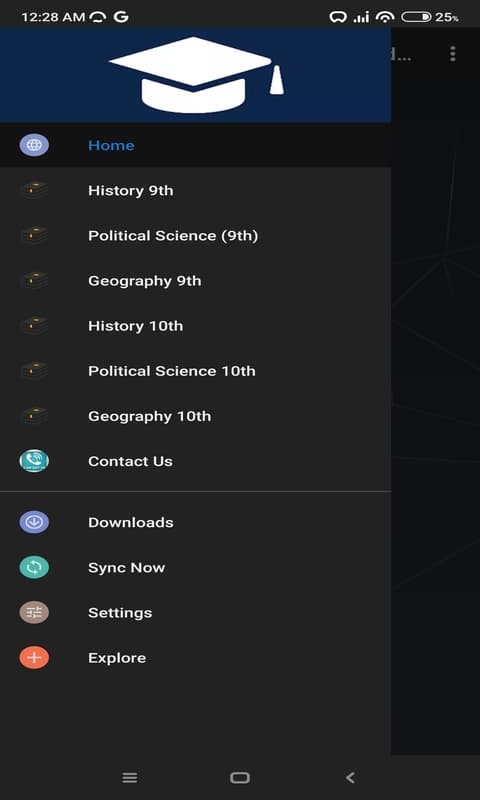Tap the Android back navigation button
The width and height of the screenshot is (480, 800).
(x=350, y=778)
